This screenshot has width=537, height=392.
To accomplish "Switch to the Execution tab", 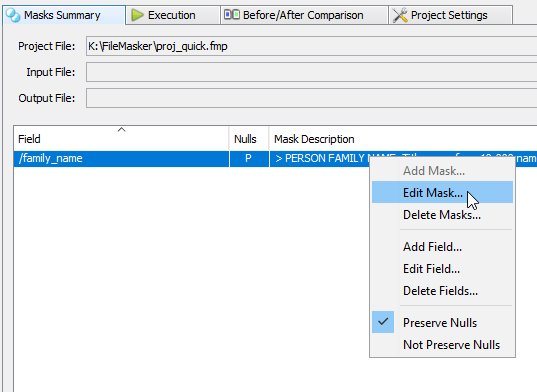I will (173, 15).
